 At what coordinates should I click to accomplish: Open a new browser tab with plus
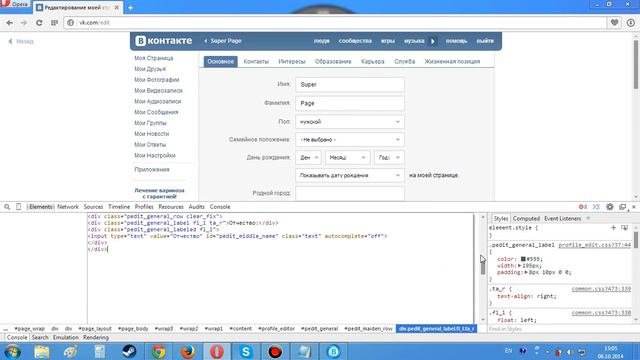[131, 7]
